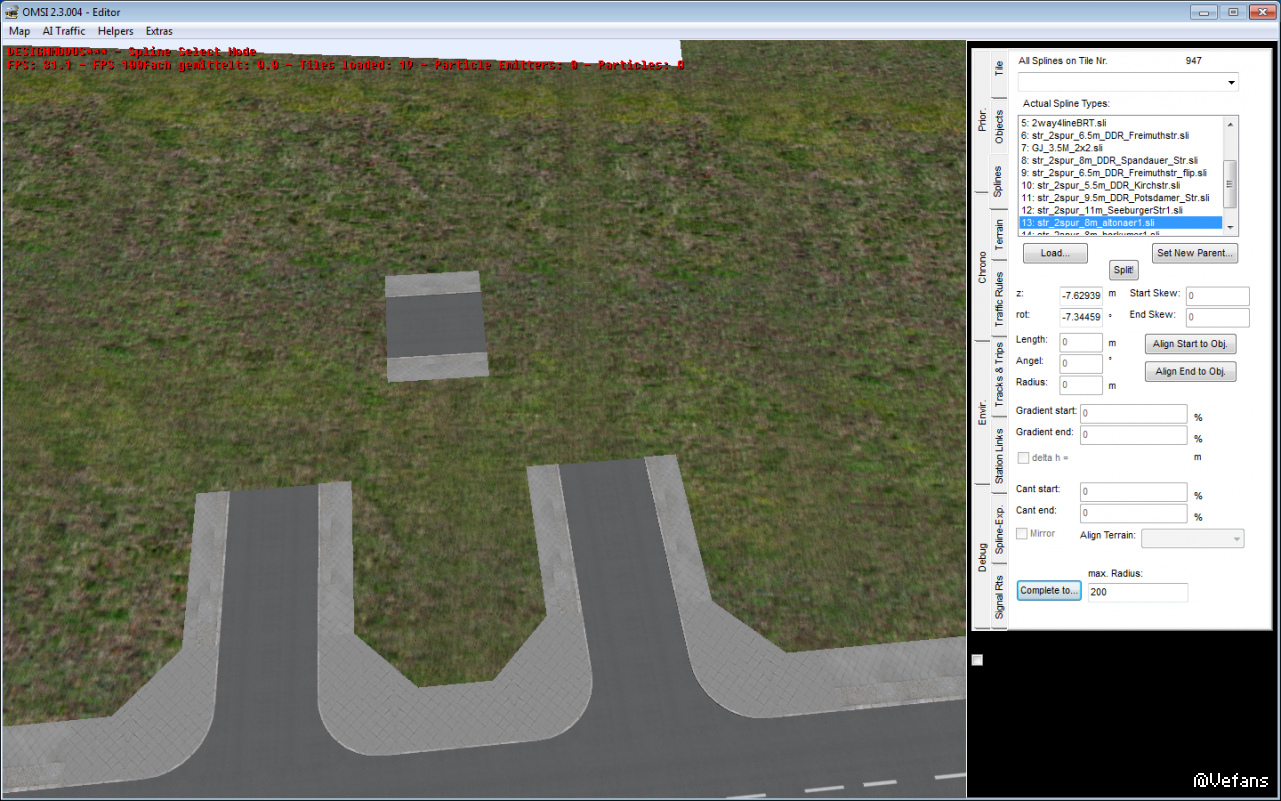The image size is (1281, 801).
Task: Open the AI Traffic menu
Action: click(x=63, y=31)
